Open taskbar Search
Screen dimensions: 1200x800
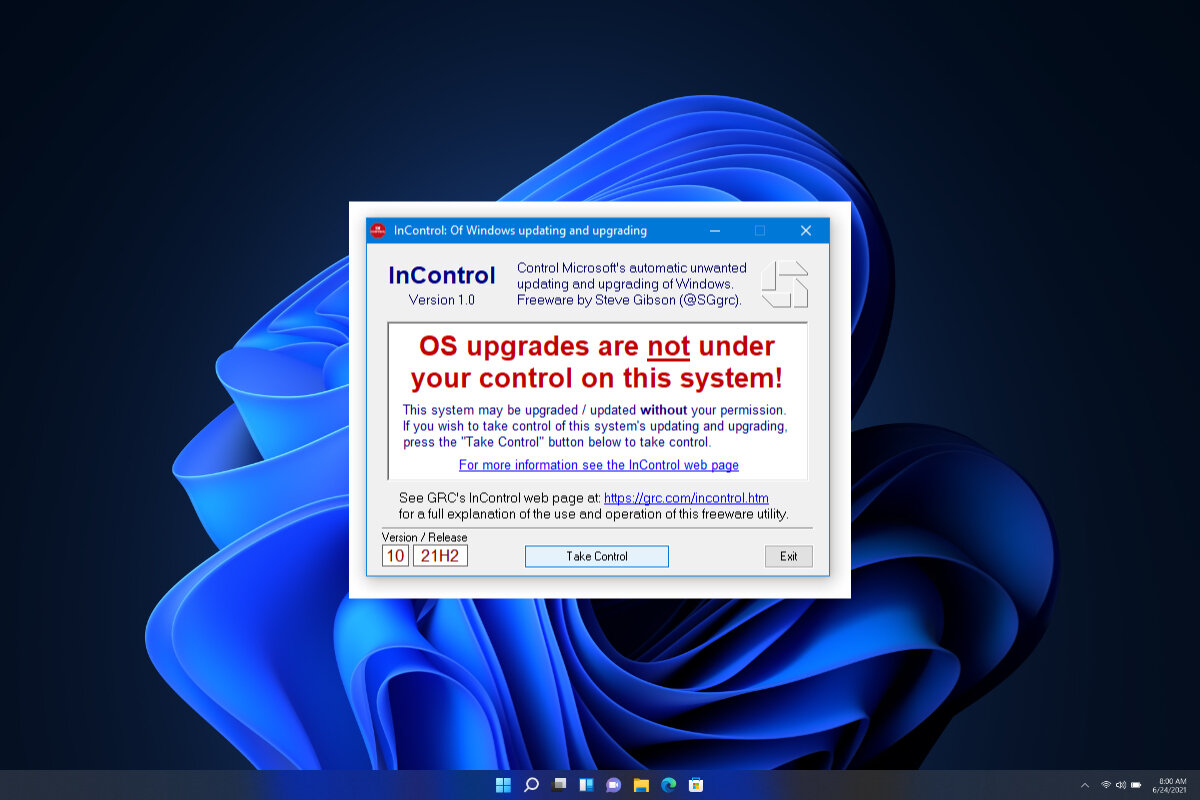tap(531, 785)
